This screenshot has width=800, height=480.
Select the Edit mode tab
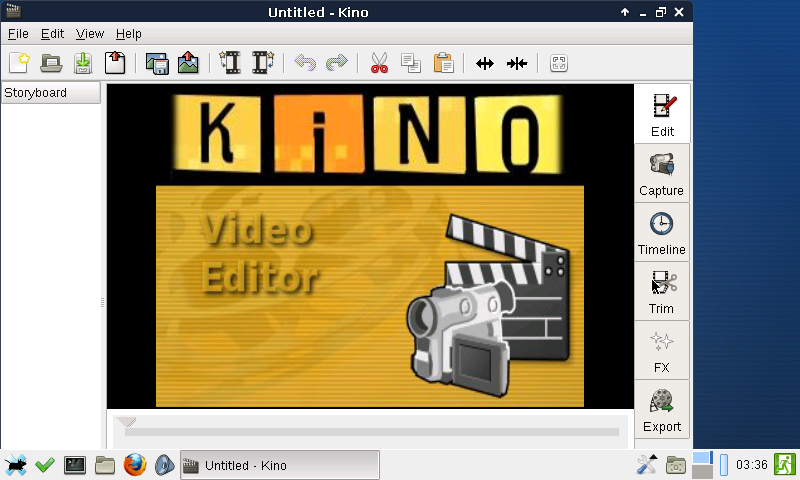(661, 114)
